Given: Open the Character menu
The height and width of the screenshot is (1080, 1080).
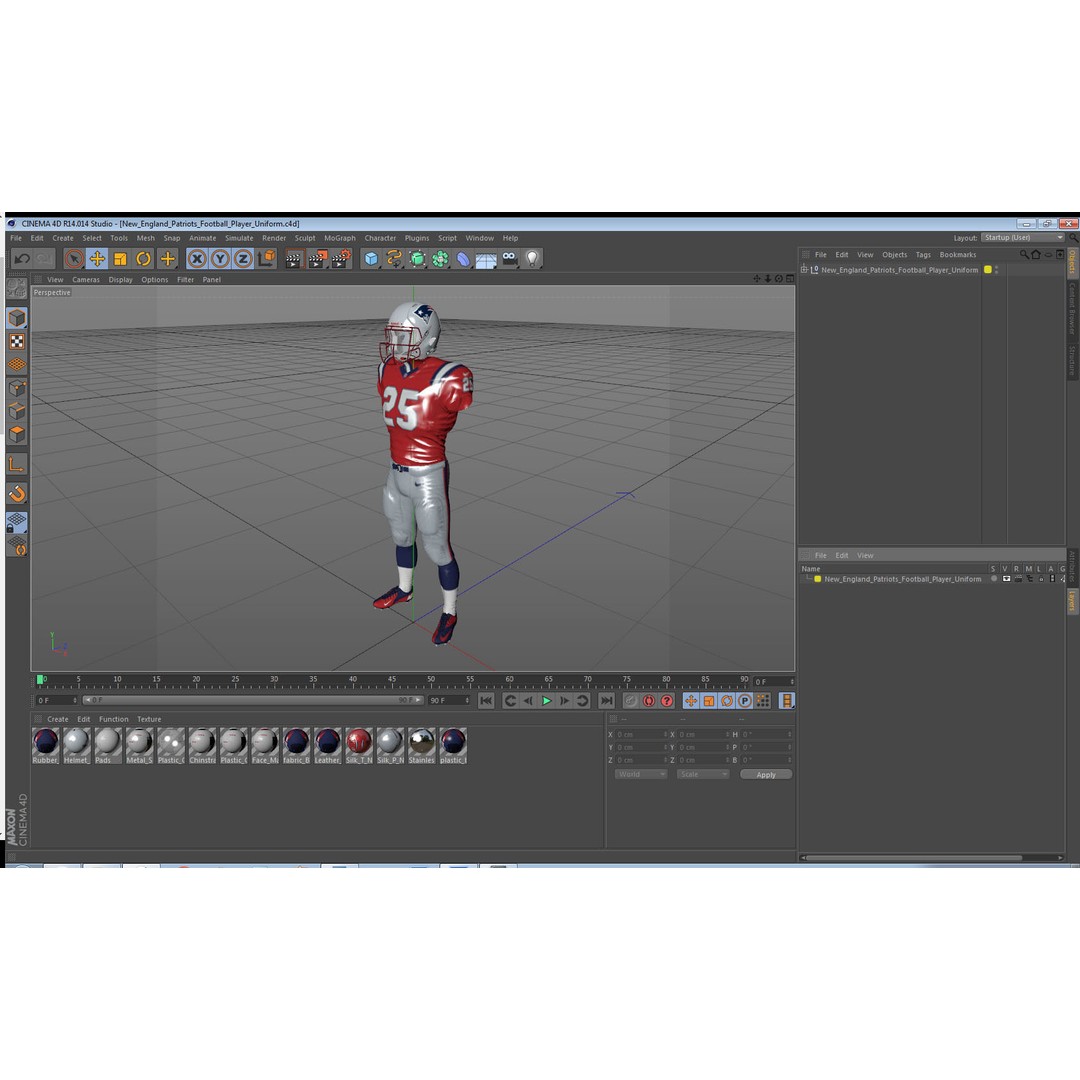Looking at the screenshot, I should [380, 238].
